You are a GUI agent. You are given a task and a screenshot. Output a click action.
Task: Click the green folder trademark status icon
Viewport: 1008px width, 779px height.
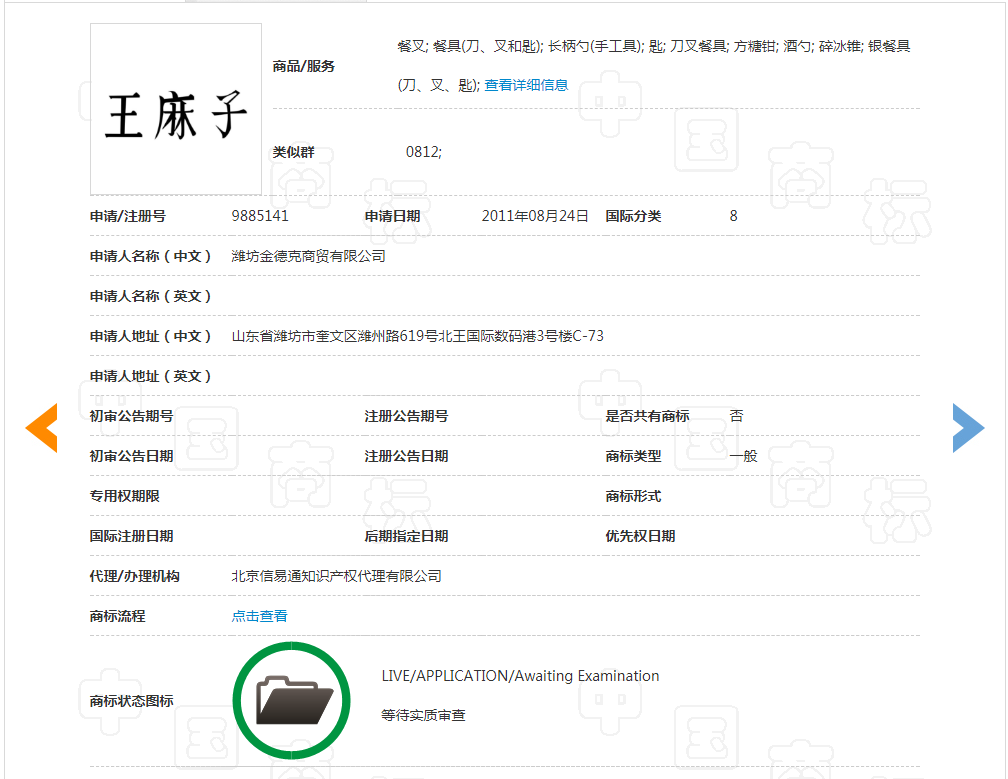pyautogui.click(x=291, y=701)
